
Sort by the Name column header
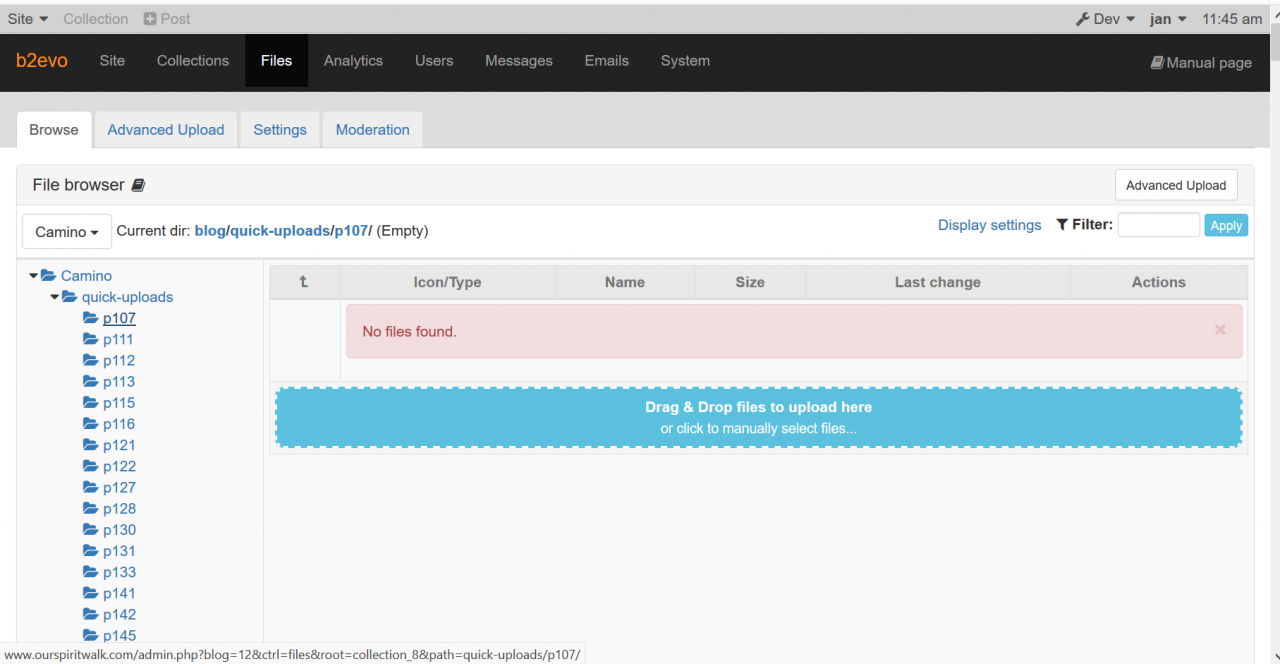(625, 282)
